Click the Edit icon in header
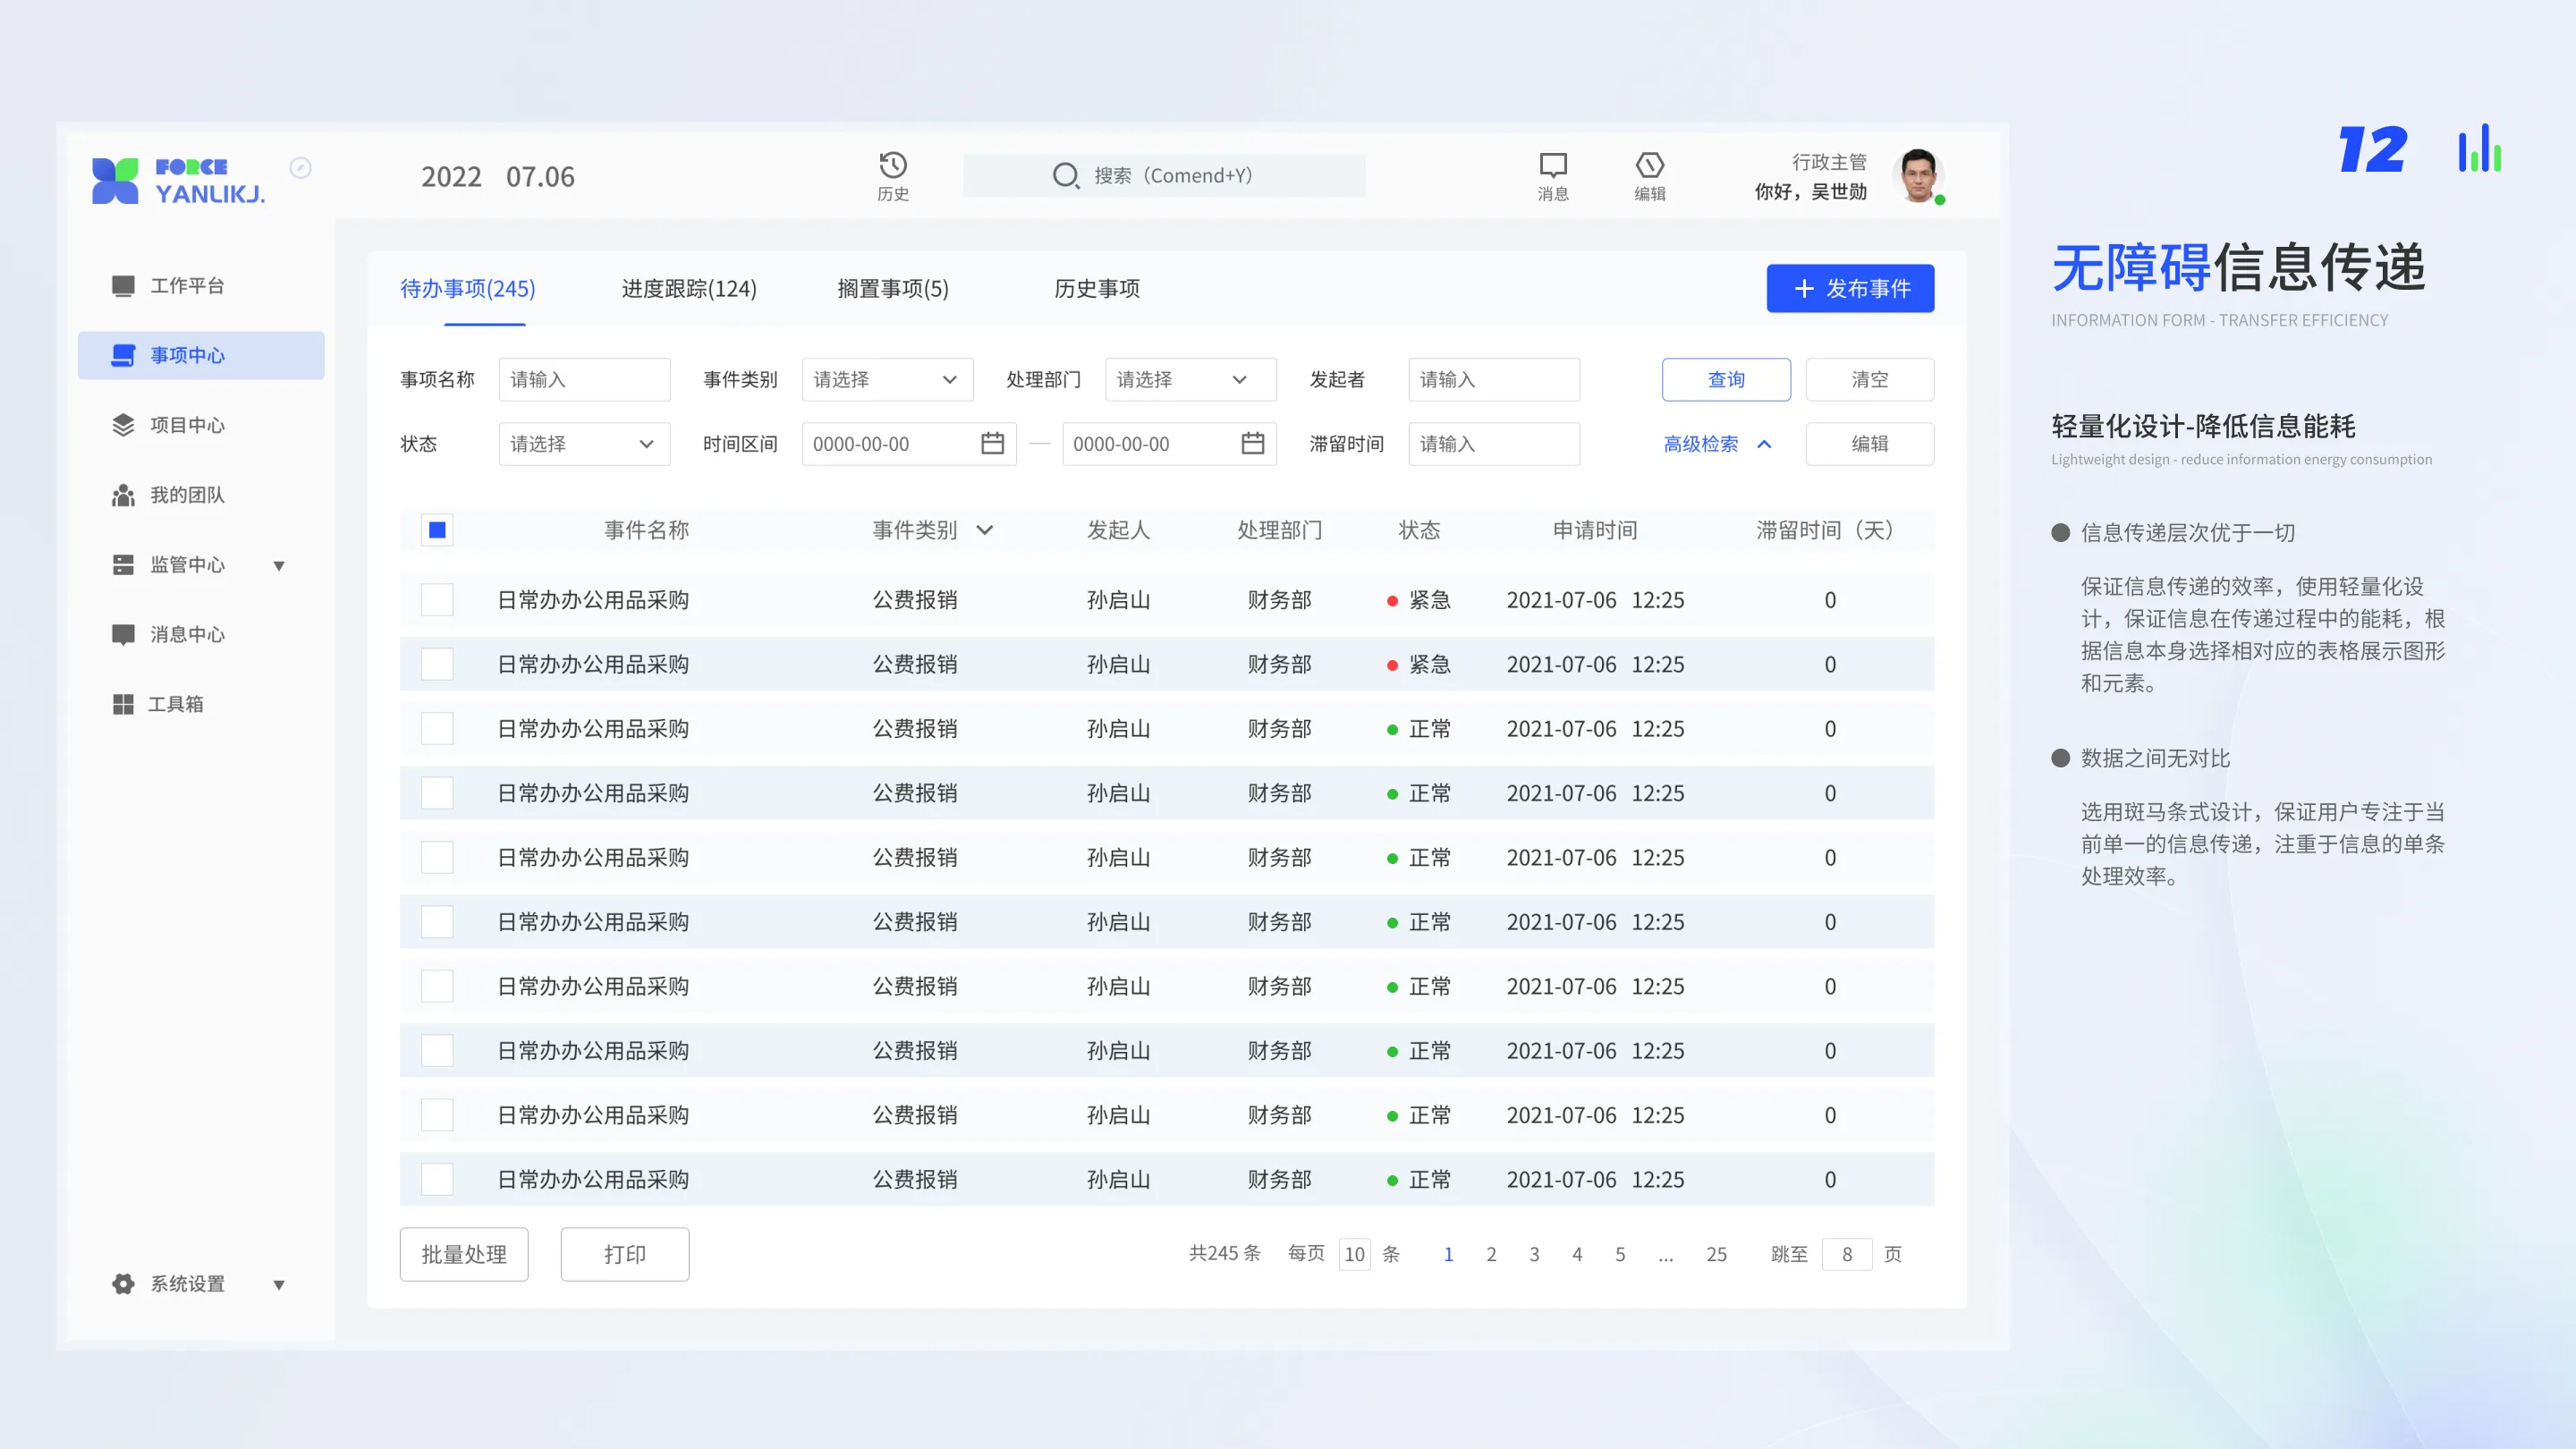 click(x=1649, y=166)
